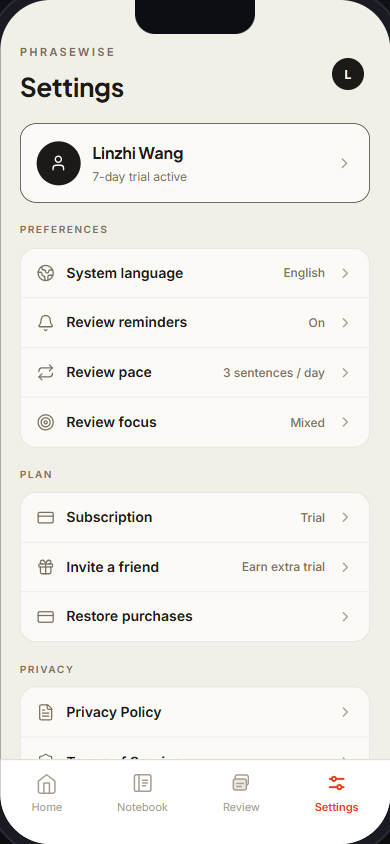Tap the bell icon for Review reminders
Viewport: 390px width, 844px height.
pyautogui.click(x=46, y=323)
